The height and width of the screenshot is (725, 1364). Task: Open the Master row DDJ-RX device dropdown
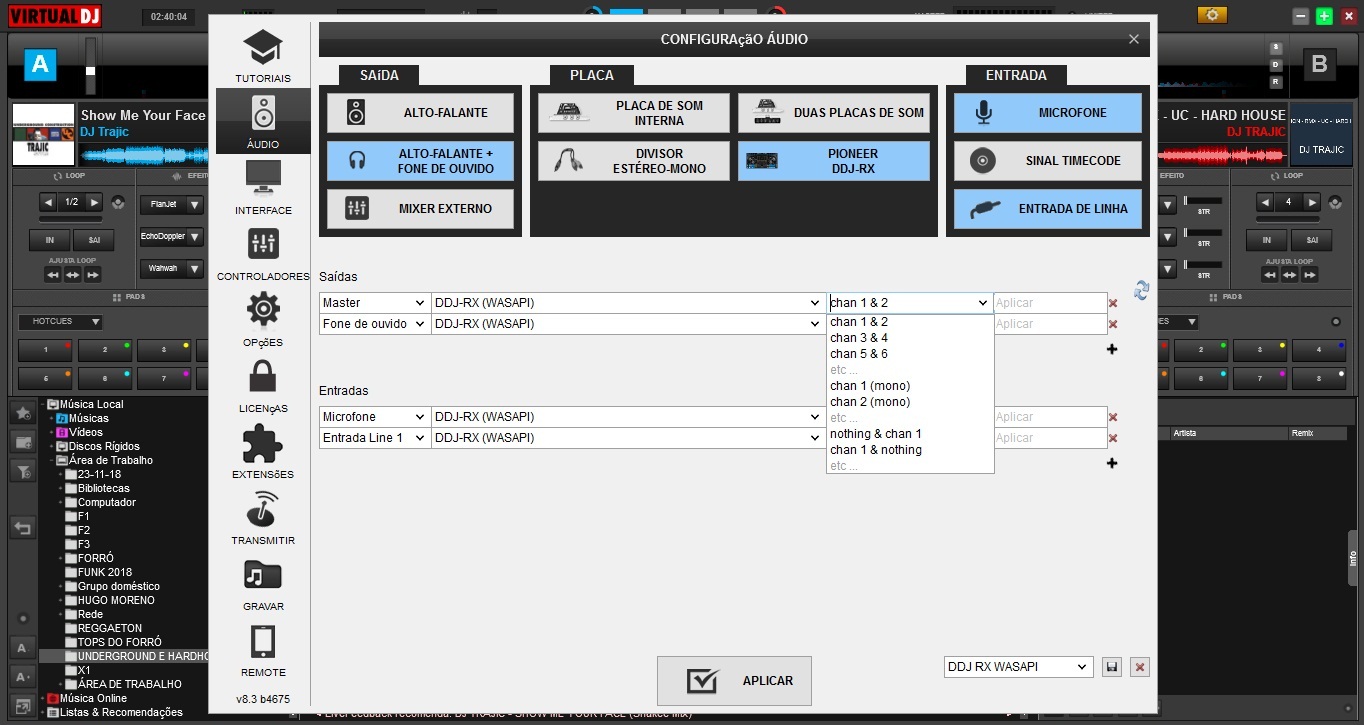pyautogui.click(x=628, y=303)
